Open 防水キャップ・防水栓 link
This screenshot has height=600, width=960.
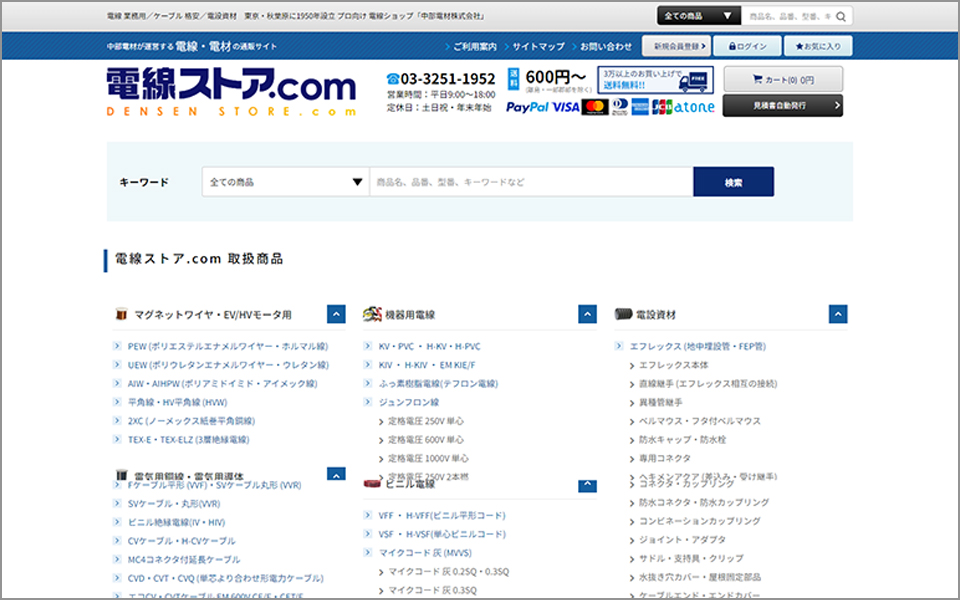pos(683,440)
